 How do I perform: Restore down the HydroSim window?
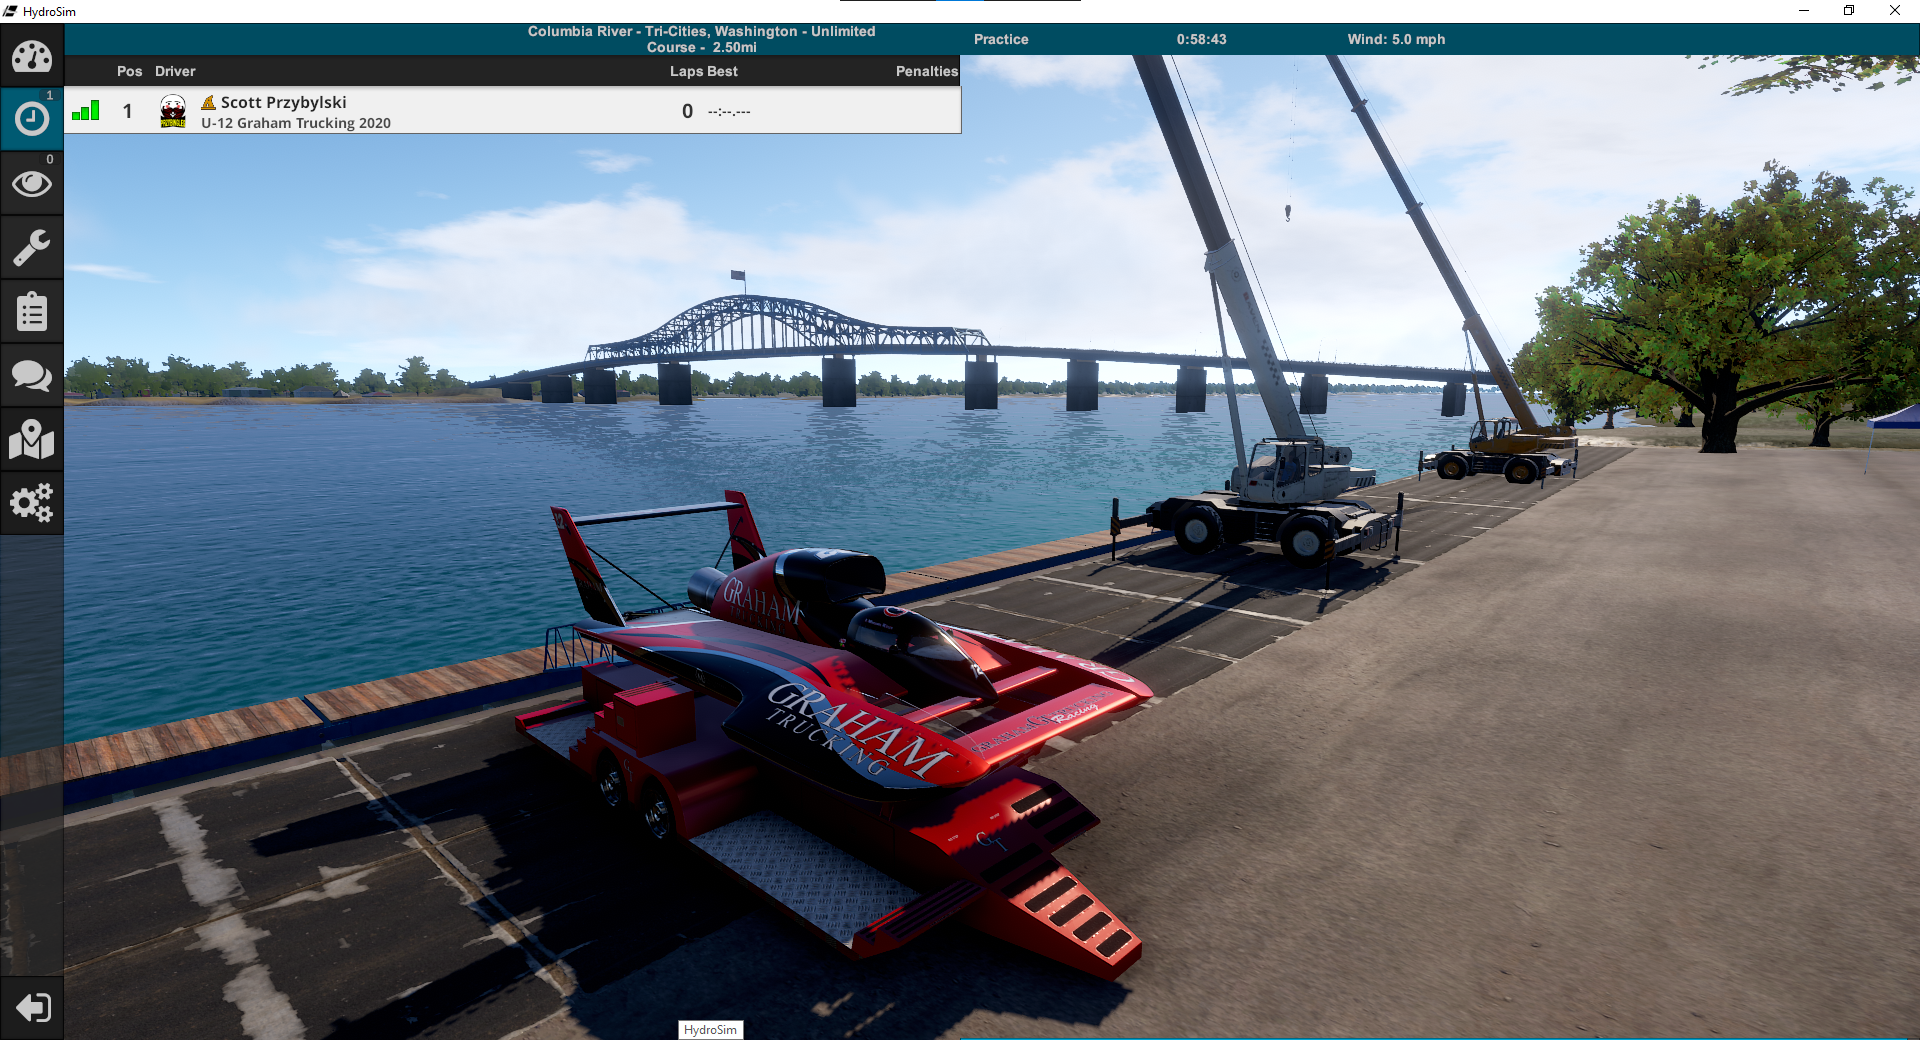pyautogui.click(x=1849, y=11)
